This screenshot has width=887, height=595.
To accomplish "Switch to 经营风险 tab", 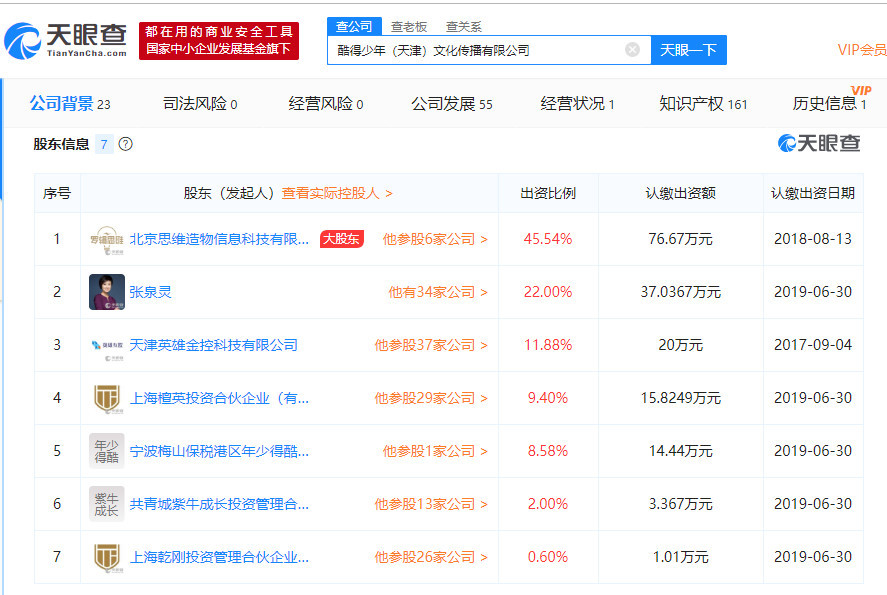I will [325, 104].
